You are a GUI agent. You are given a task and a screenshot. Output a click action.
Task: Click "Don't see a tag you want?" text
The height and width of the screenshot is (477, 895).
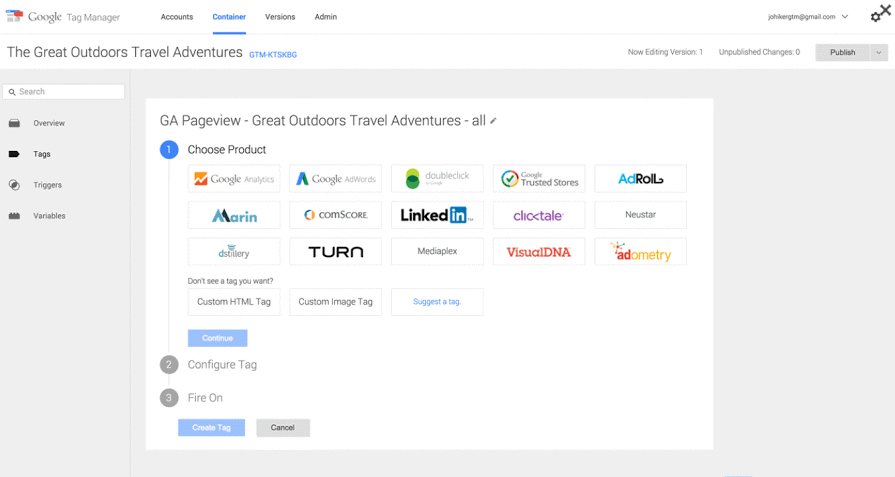[x=231, y=281]
